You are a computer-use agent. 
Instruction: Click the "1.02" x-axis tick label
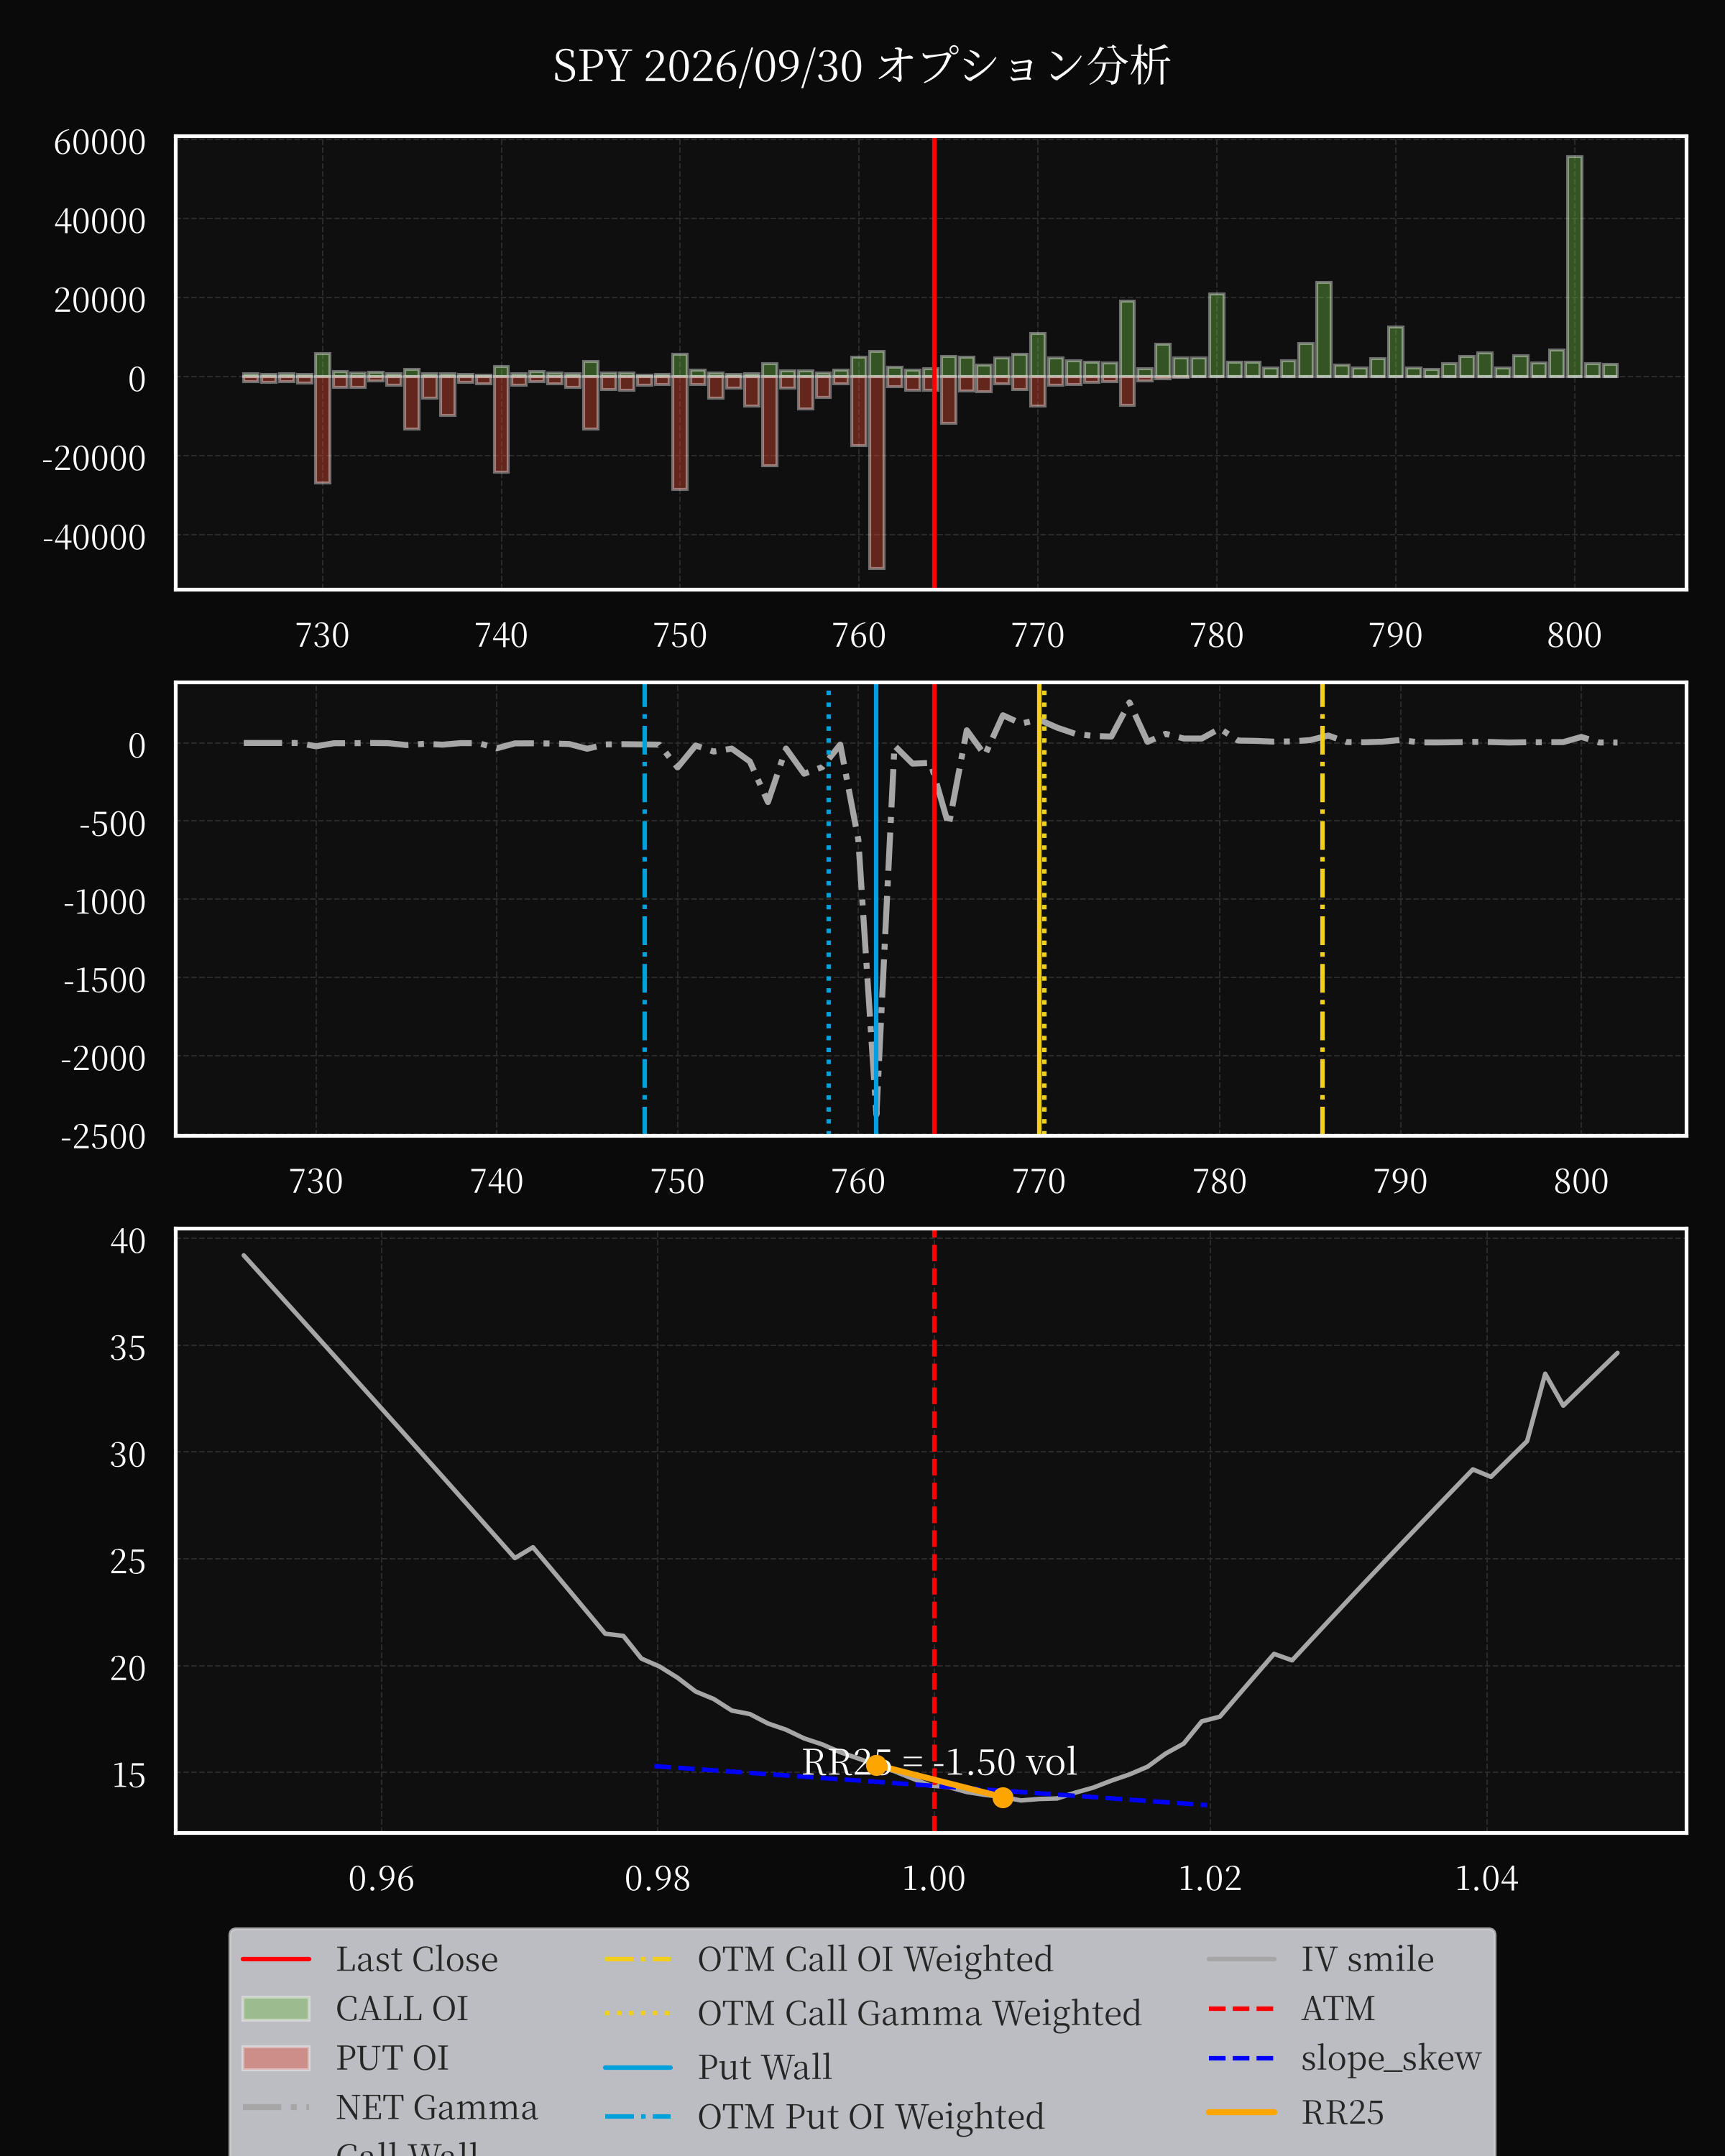[1210, 1878]
